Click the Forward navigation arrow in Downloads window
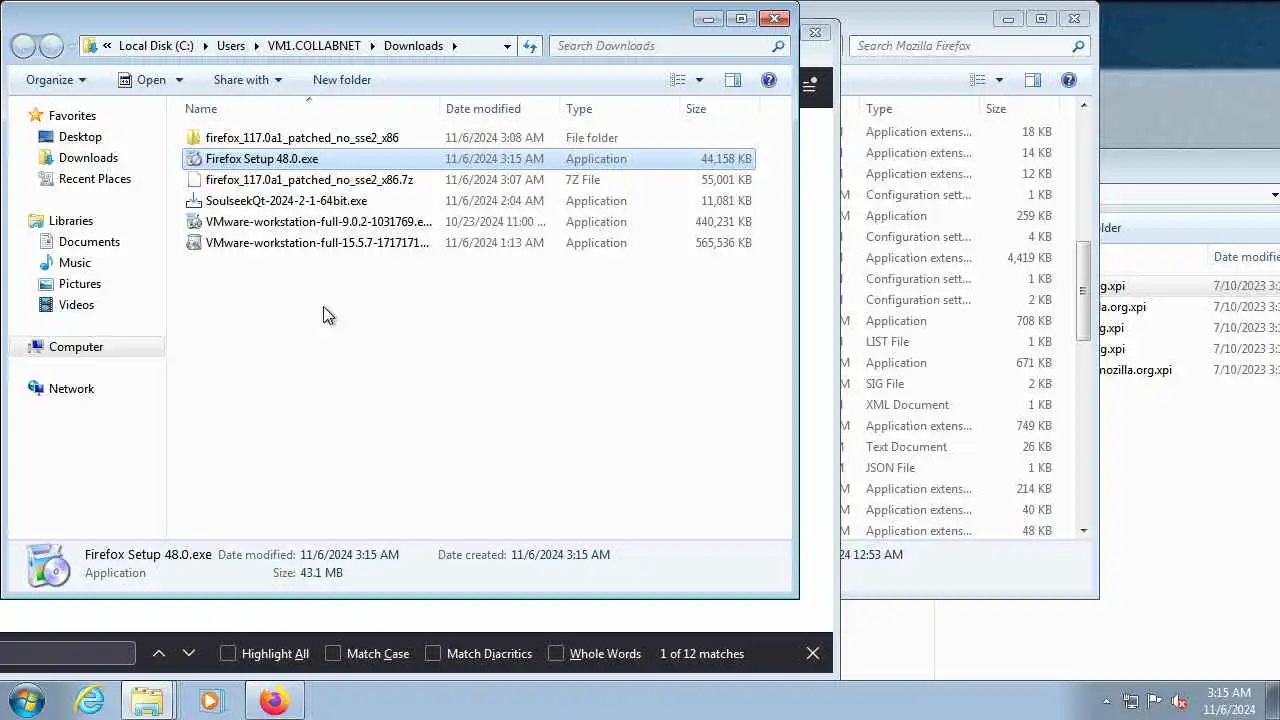The width and height of the screenshot is (1280, 720). (x=51, y=46)
